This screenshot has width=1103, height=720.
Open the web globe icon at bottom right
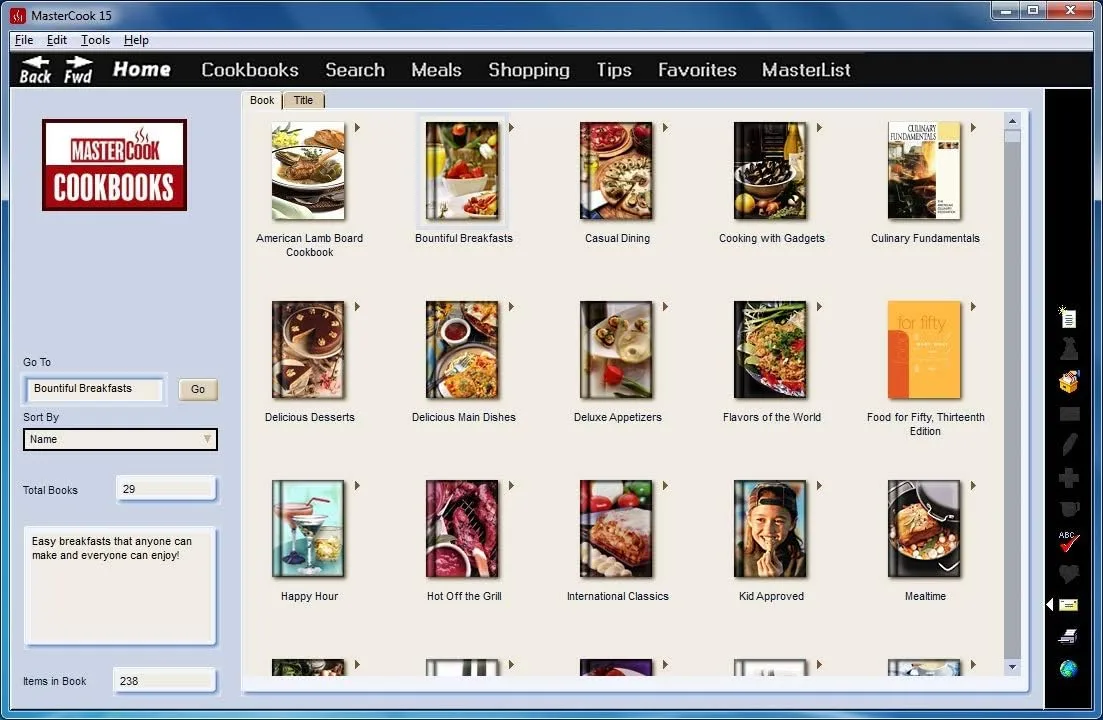[1067, 668]
